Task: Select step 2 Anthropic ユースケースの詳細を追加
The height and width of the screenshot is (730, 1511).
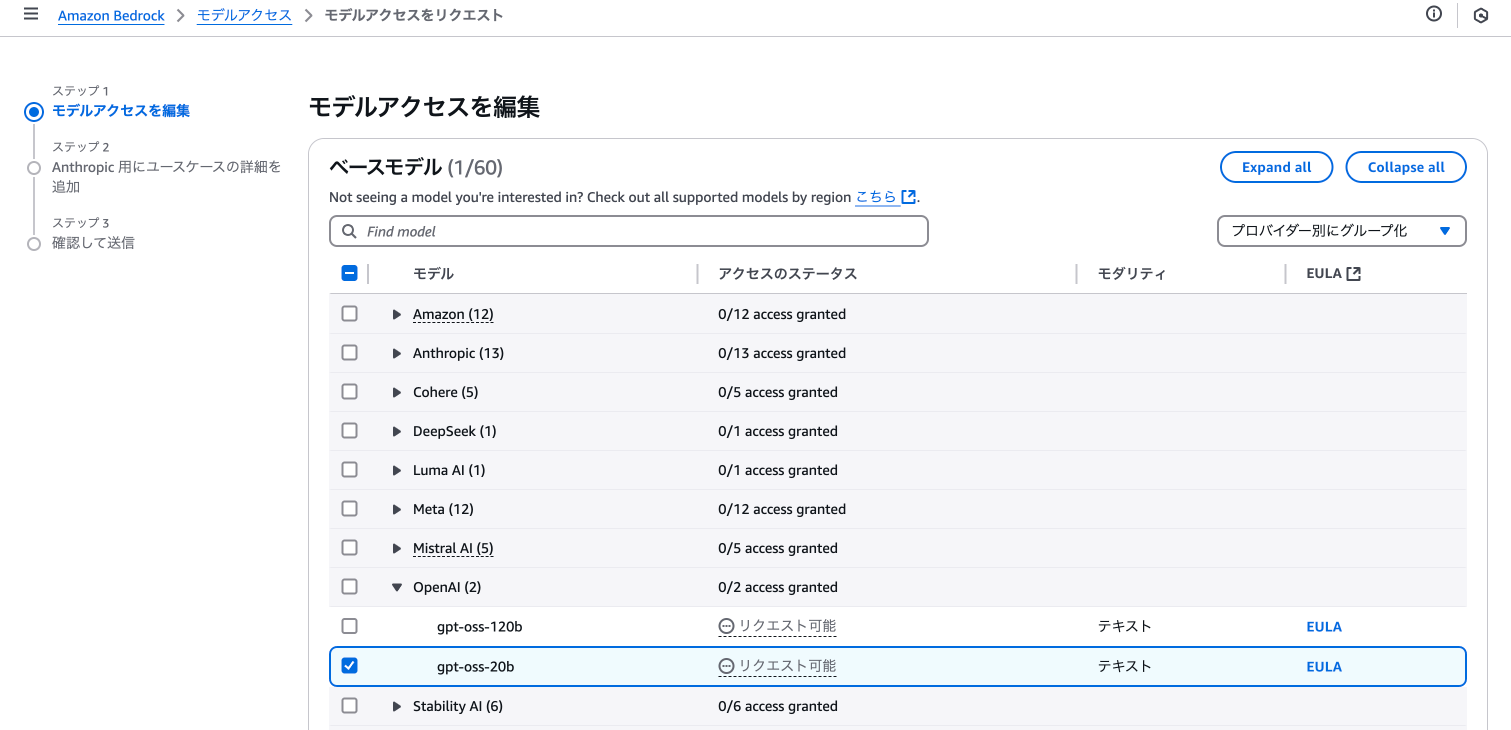Action: click(x=166, y=176)
